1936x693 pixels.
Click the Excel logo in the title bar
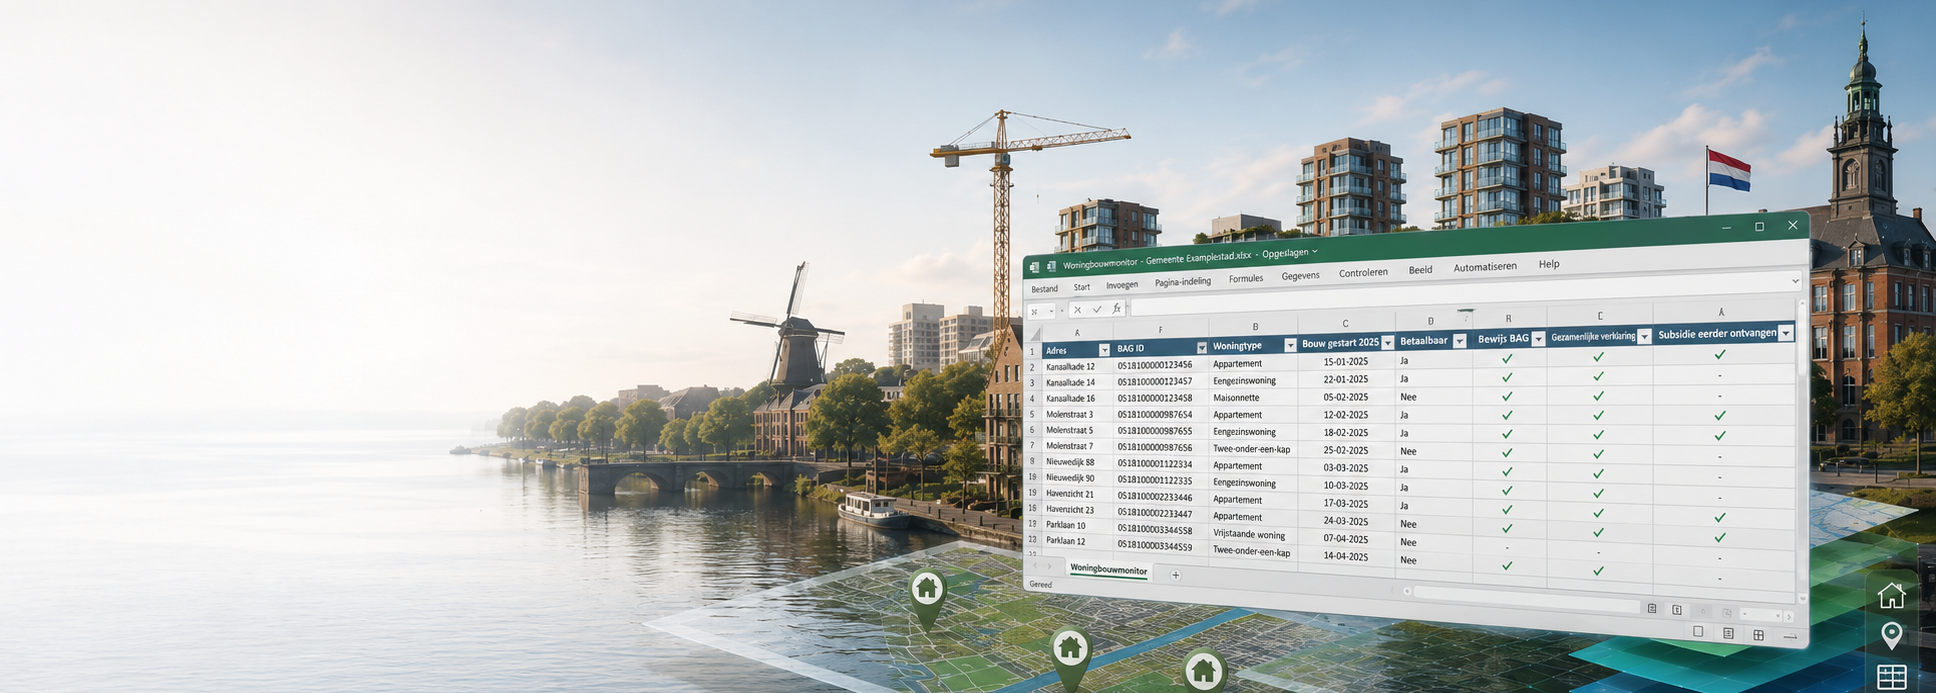(x=1034, y=267)
